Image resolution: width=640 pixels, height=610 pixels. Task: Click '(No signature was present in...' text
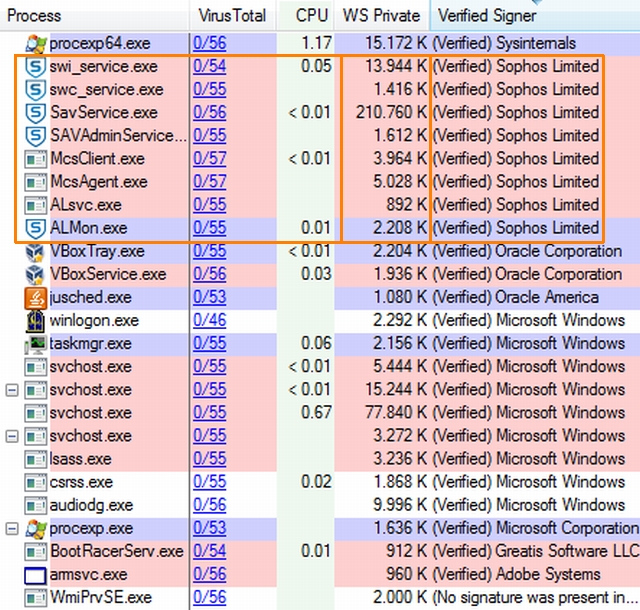(x=535, y=598)
